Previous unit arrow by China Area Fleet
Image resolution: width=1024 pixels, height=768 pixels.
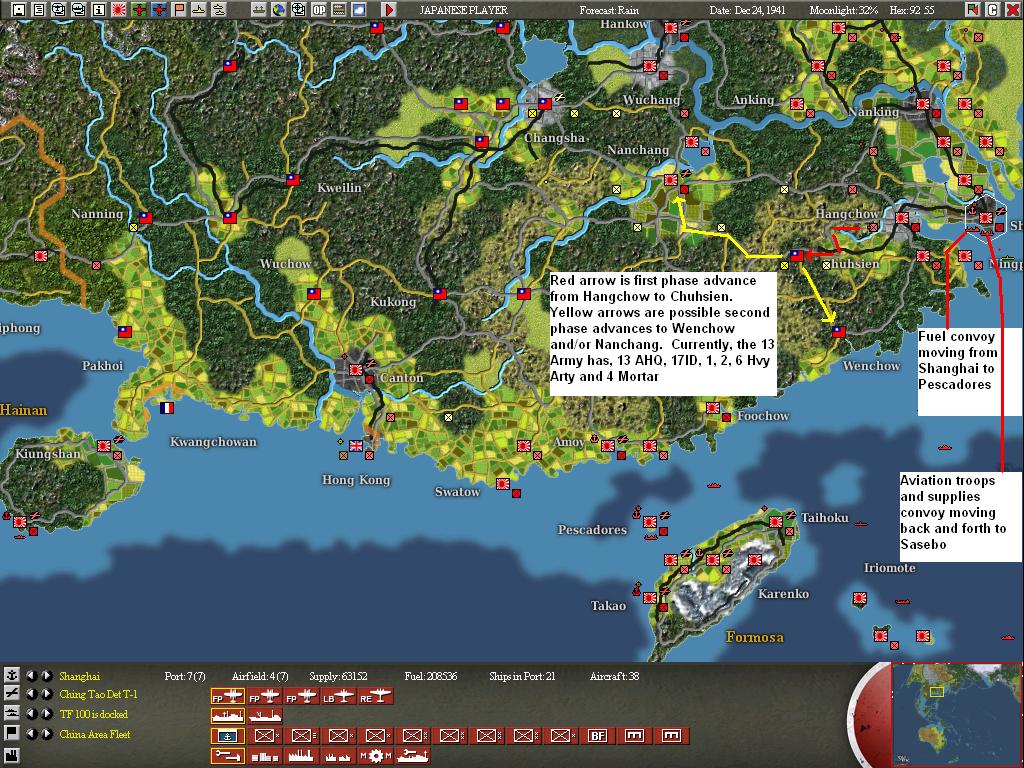tap(31, 733)
